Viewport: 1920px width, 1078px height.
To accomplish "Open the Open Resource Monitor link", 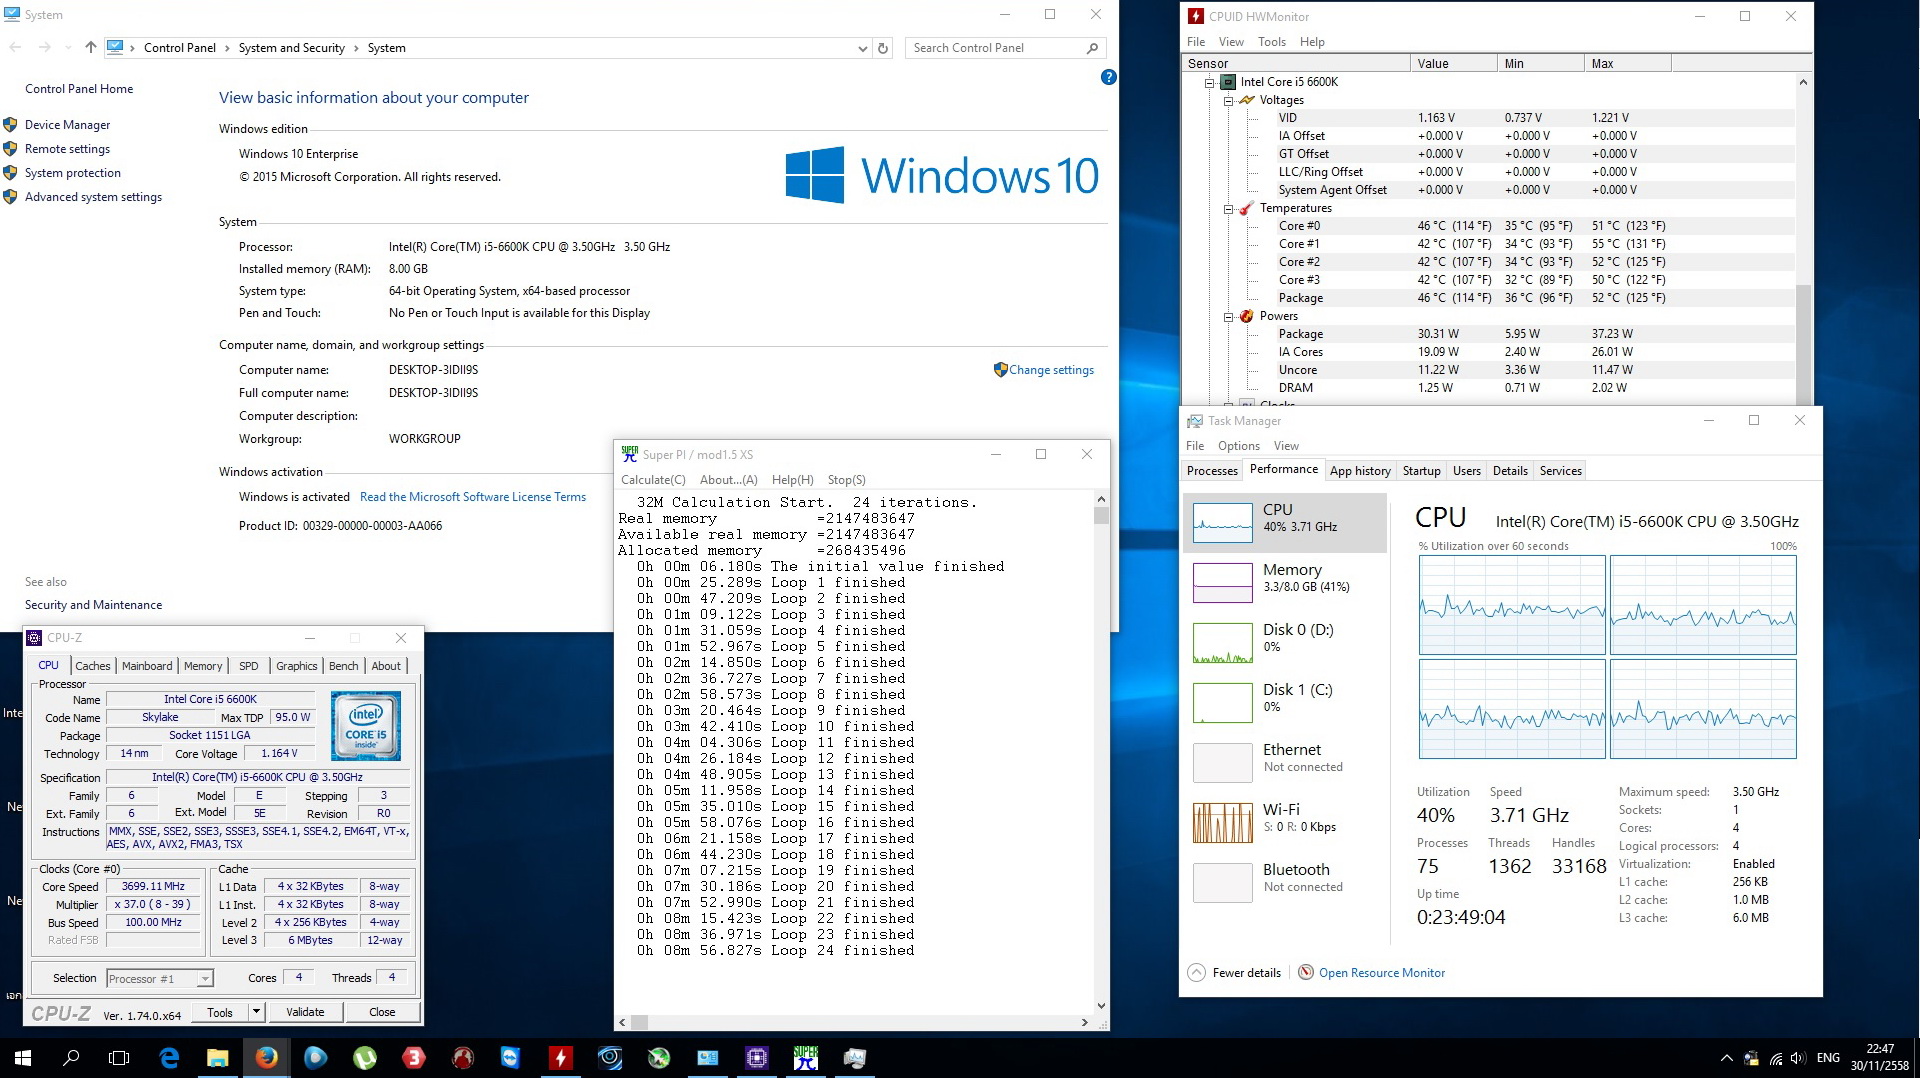I will (x=1382, y=973).
